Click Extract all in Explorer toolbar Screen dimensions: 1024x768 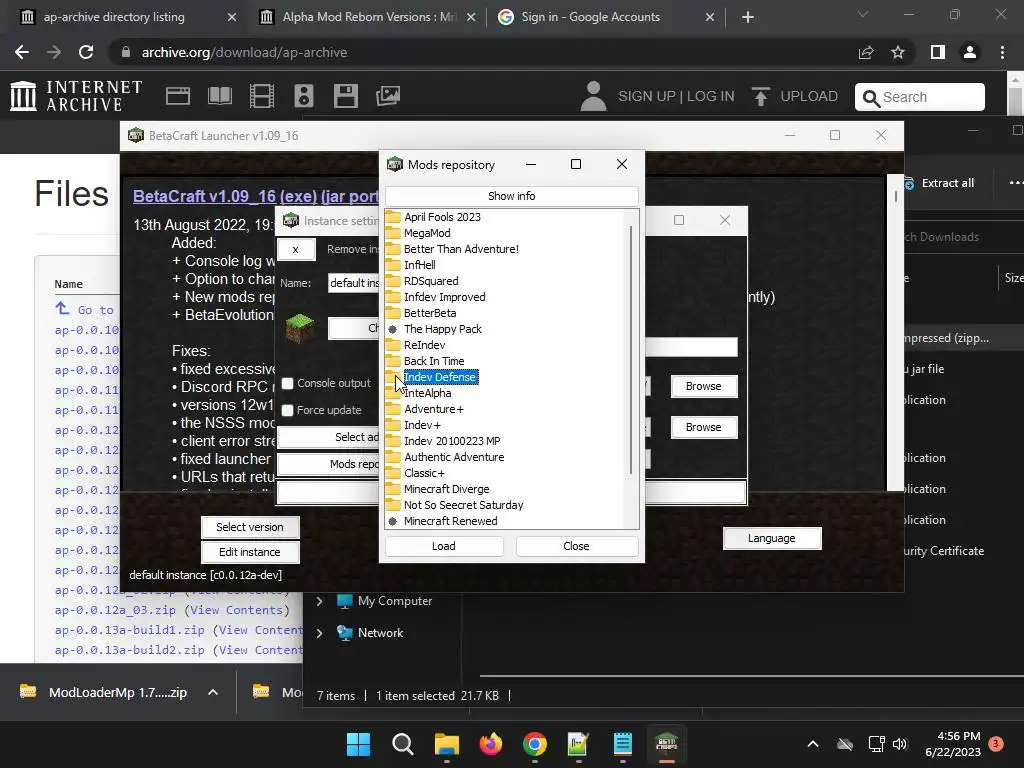pyautogui.click(x=940, y=184)
